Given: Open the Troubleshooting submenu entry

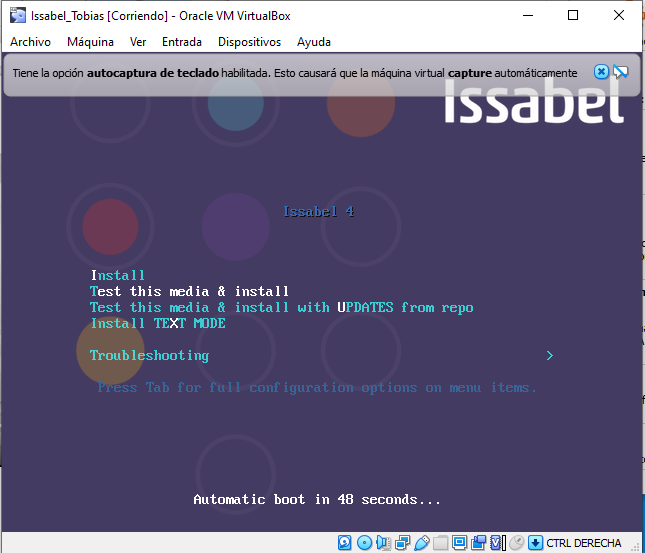Looking at the screenshot, I should click(x=149, y=356).
